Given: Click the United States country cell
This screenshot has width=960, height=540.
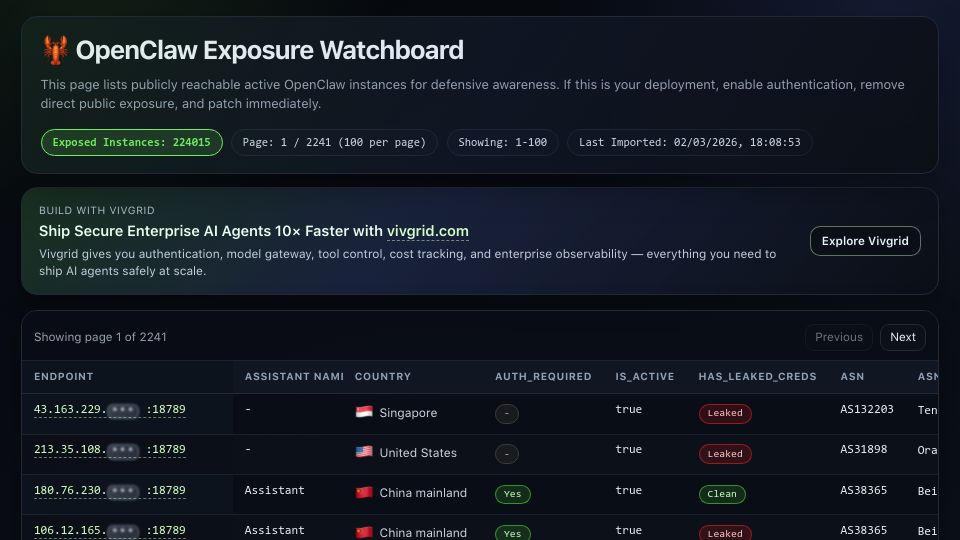Looking at the screenshot, I should tap(406, 452).
